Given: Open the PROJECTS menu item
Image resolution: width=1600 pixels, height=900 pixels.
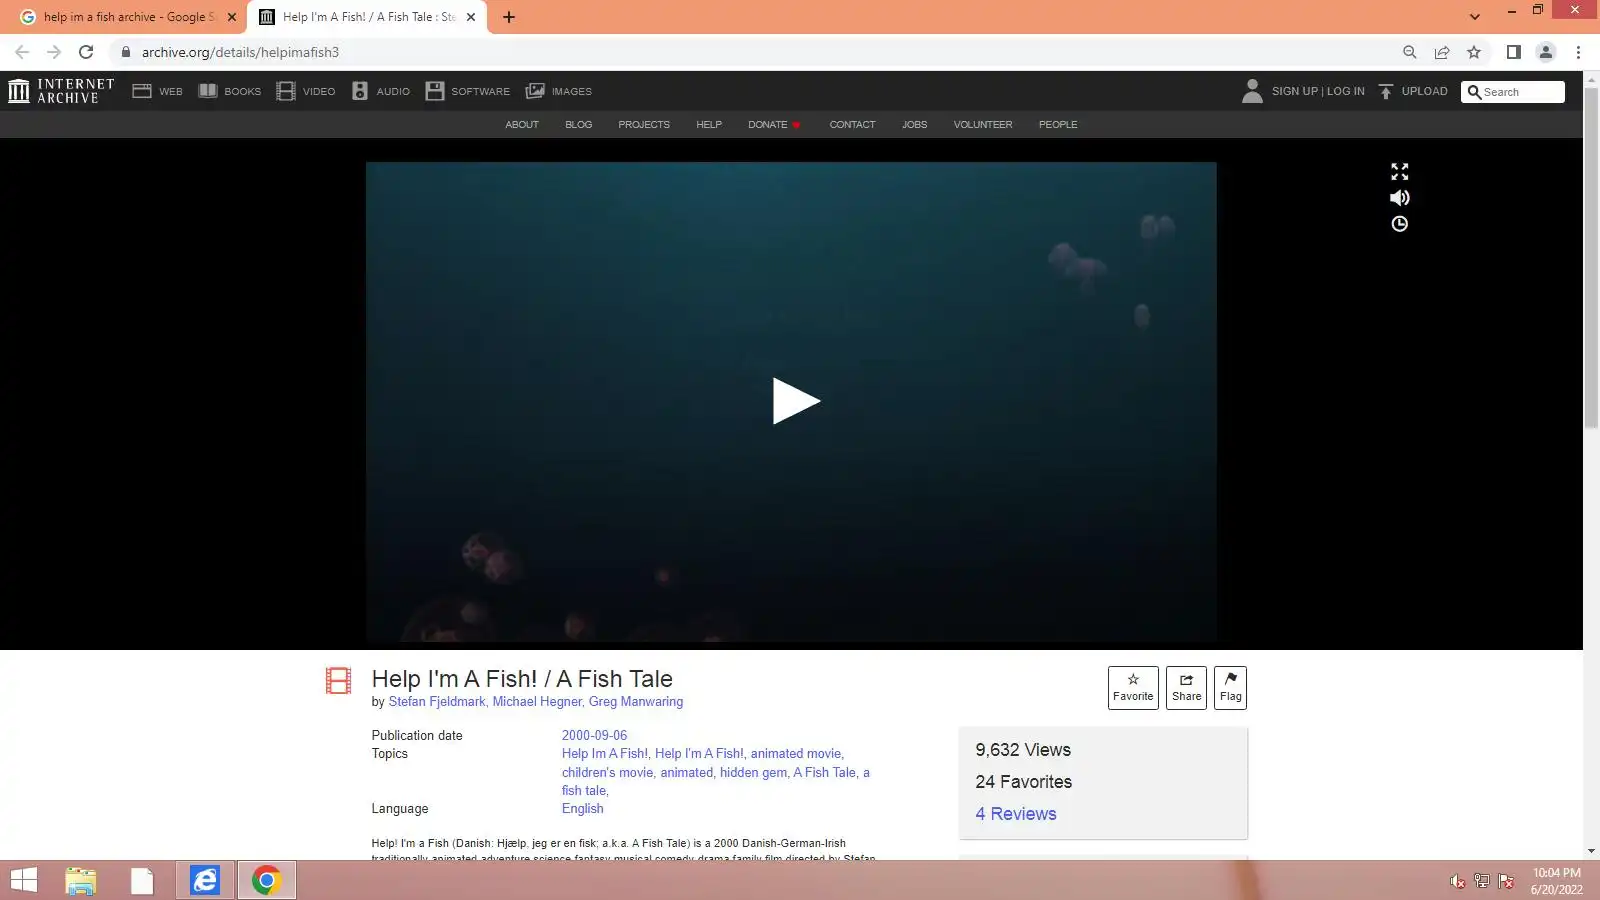Looking at the screenshot, I should click(x=644, y=125).
